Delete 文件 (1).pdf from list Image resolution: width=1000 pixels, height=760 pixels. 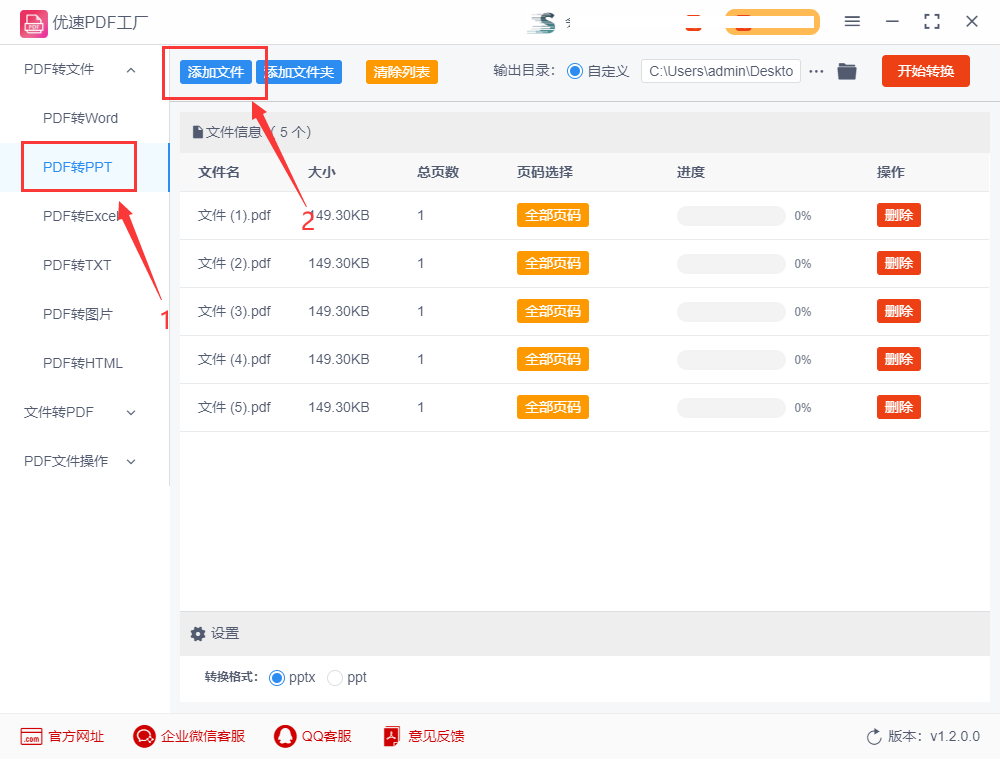899,216
